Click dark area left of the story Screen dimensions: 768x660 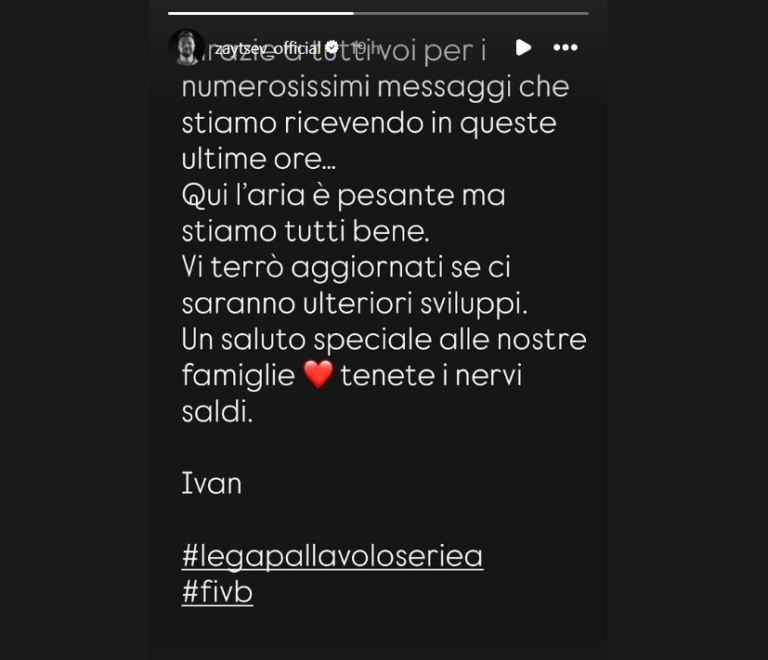click(74, 330)
